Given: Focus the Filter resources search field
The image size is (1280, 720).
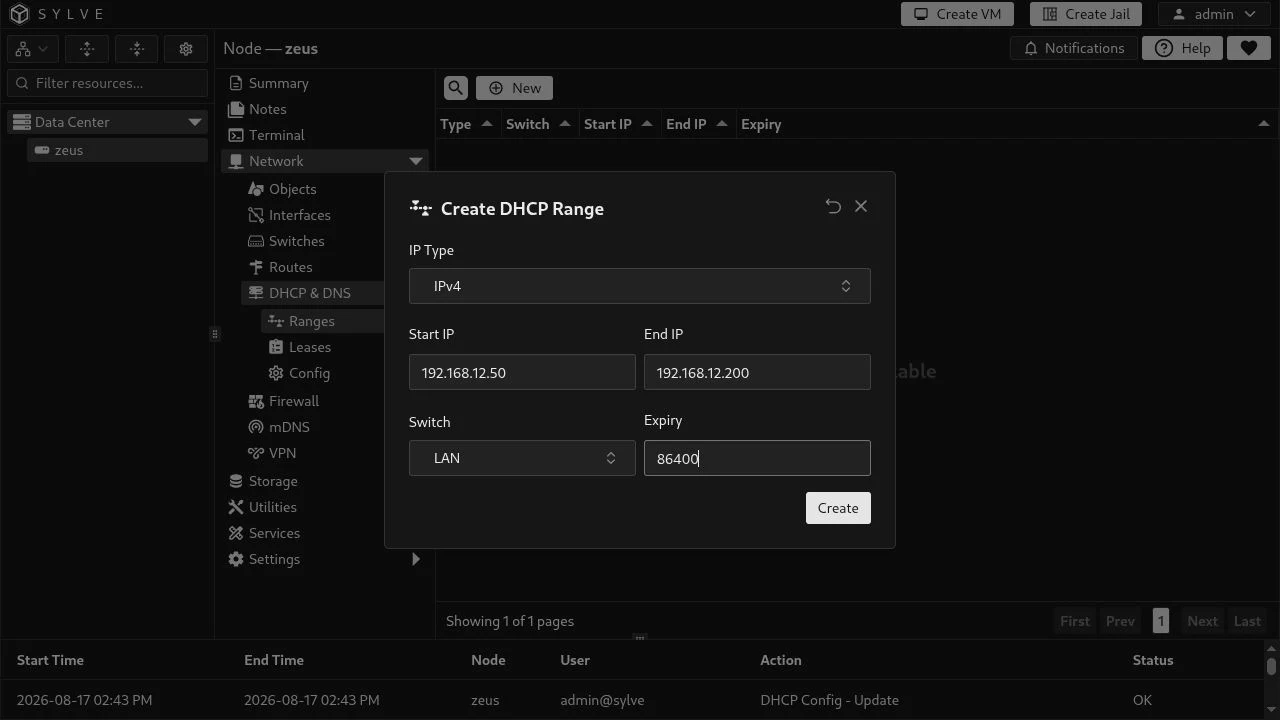Looking at the screenshot, I should [x=108, y=83].
